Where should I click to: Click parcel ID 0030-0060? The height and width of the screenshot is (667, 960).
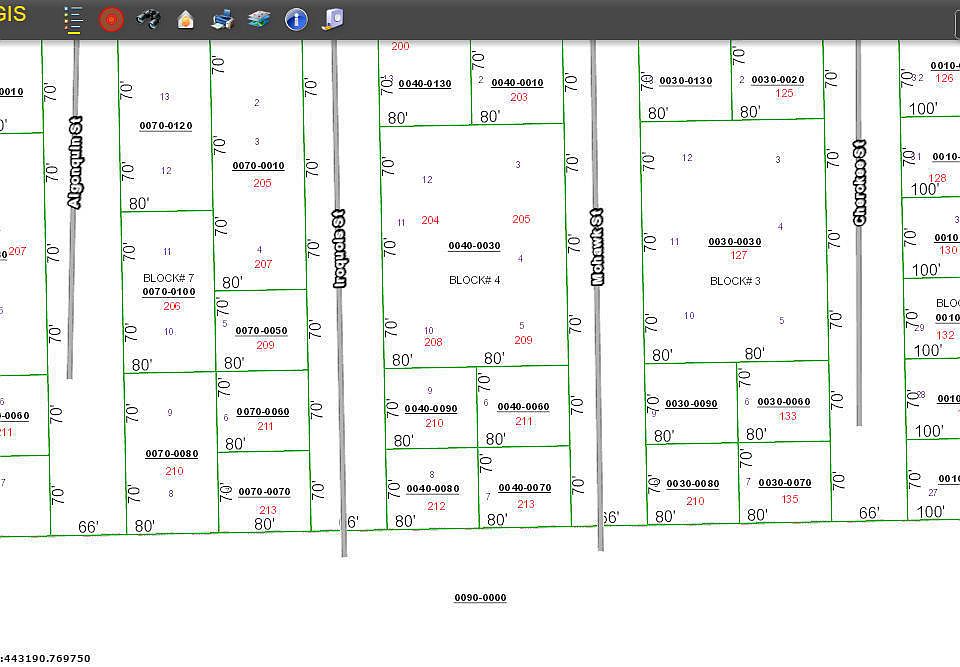(784, 402)
